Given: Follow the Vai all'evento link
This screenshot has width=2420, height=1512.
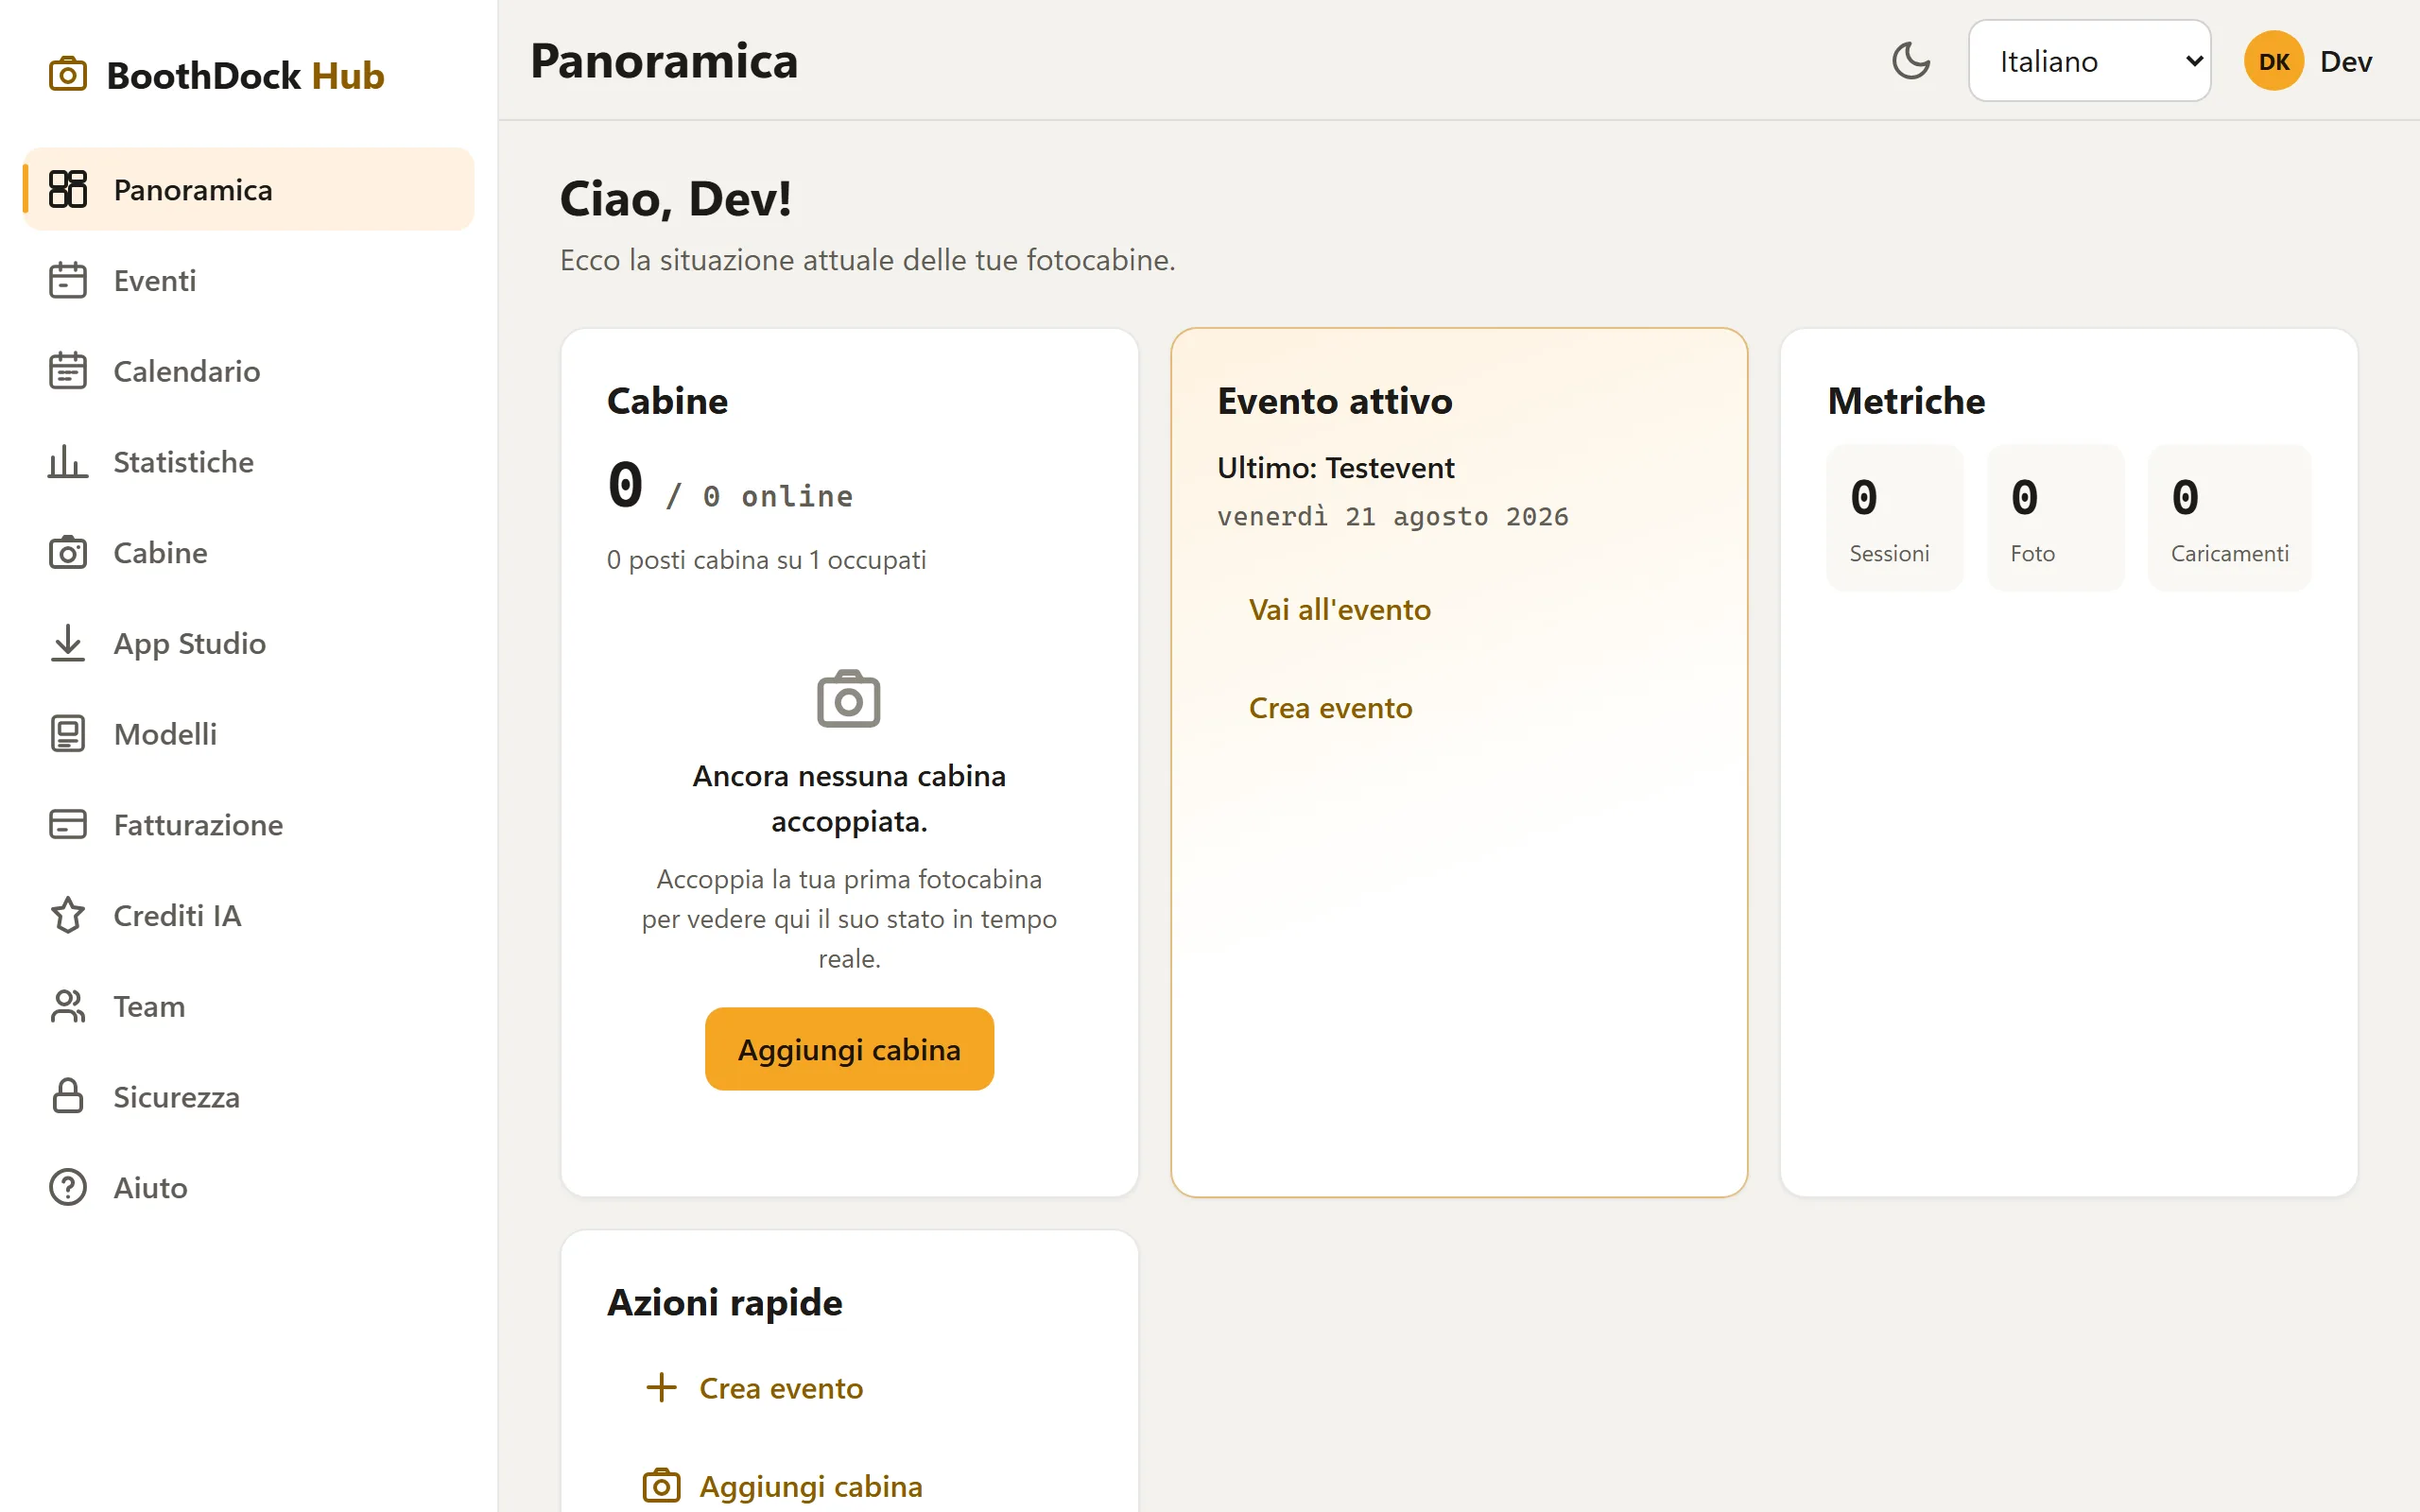Looking at the screenshot, I should pyautogui.click(x=1340, y=610).
